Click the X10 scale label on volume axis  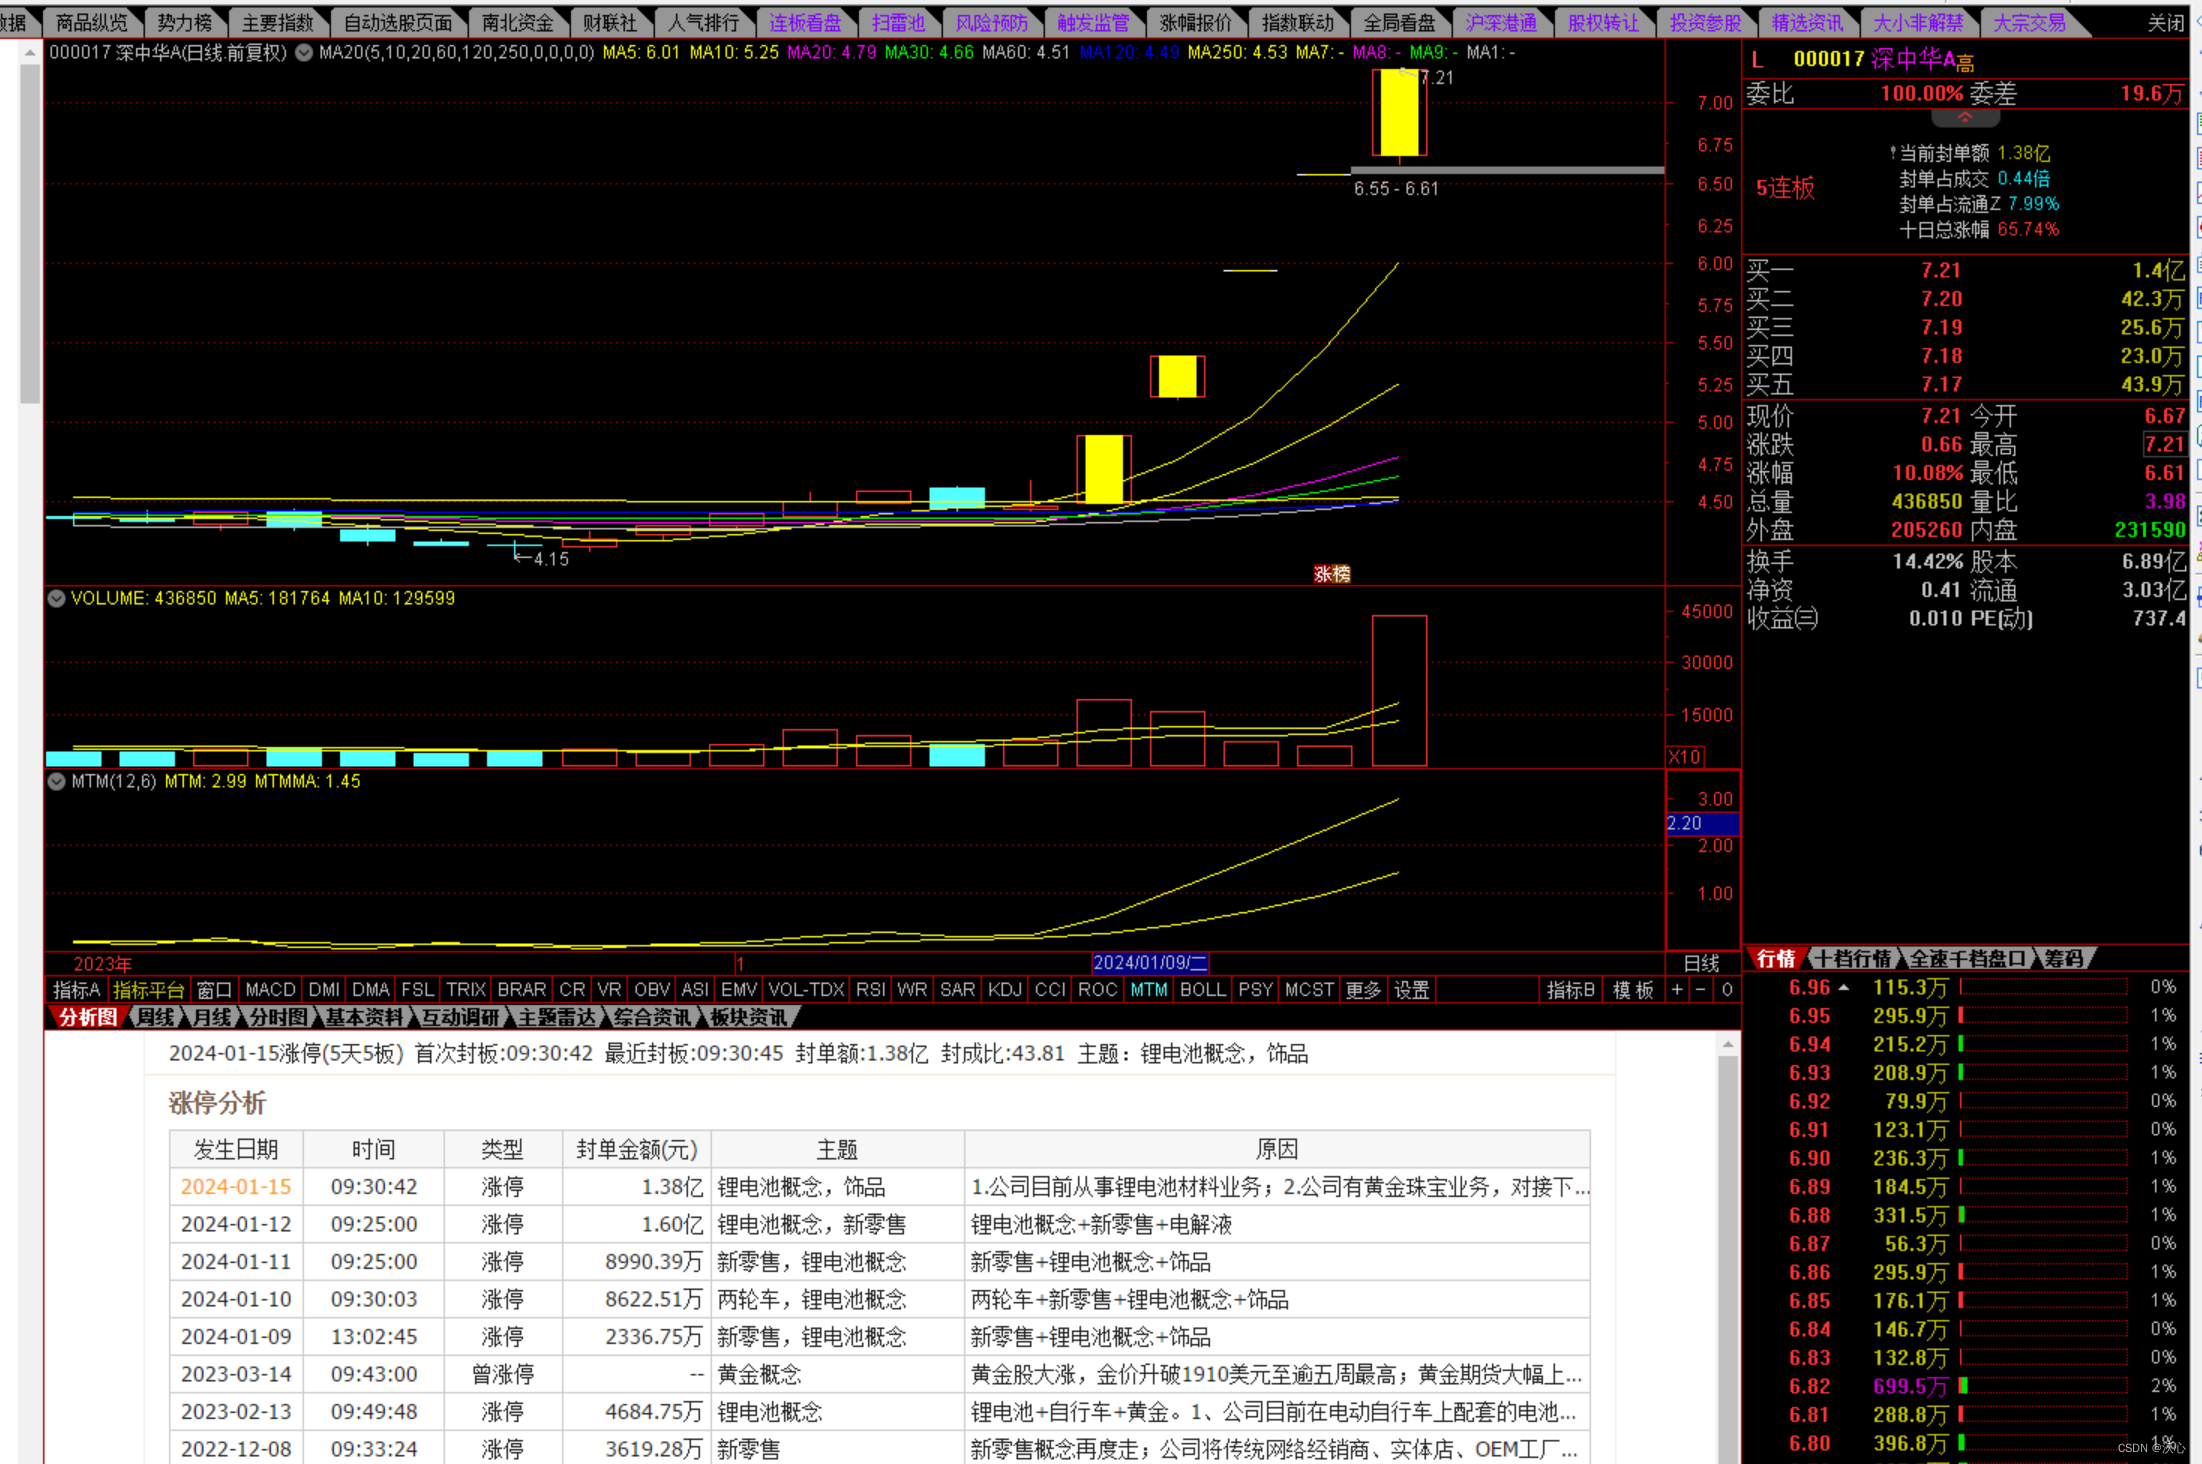click(1685, 757)
